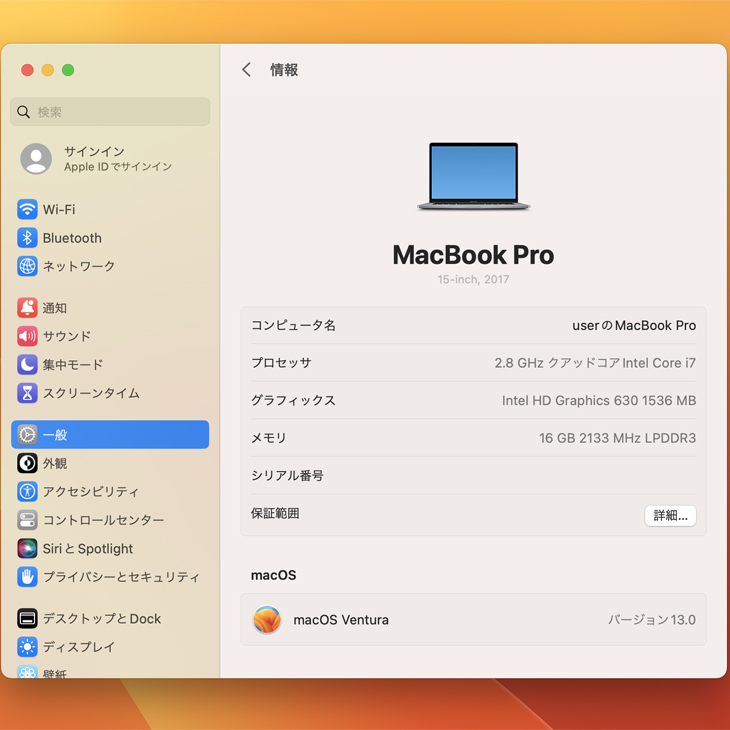Open コントロールセンター toggle icon
This screenshot has height=730, width=730.
27,520
